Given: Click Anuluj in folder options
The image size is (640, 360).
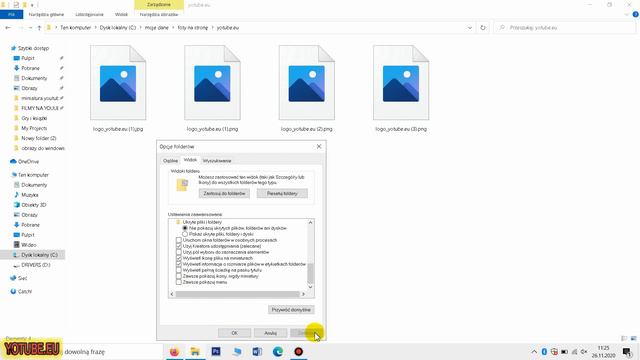Looking at the screenshot, I should (270, 333).
